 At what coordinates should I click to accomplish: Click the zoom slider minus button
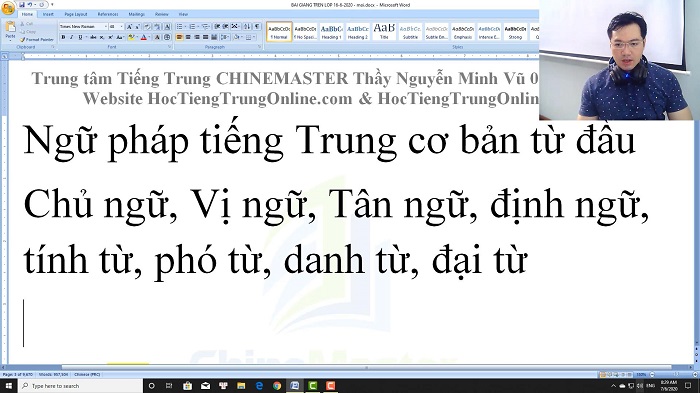(653, 375)
